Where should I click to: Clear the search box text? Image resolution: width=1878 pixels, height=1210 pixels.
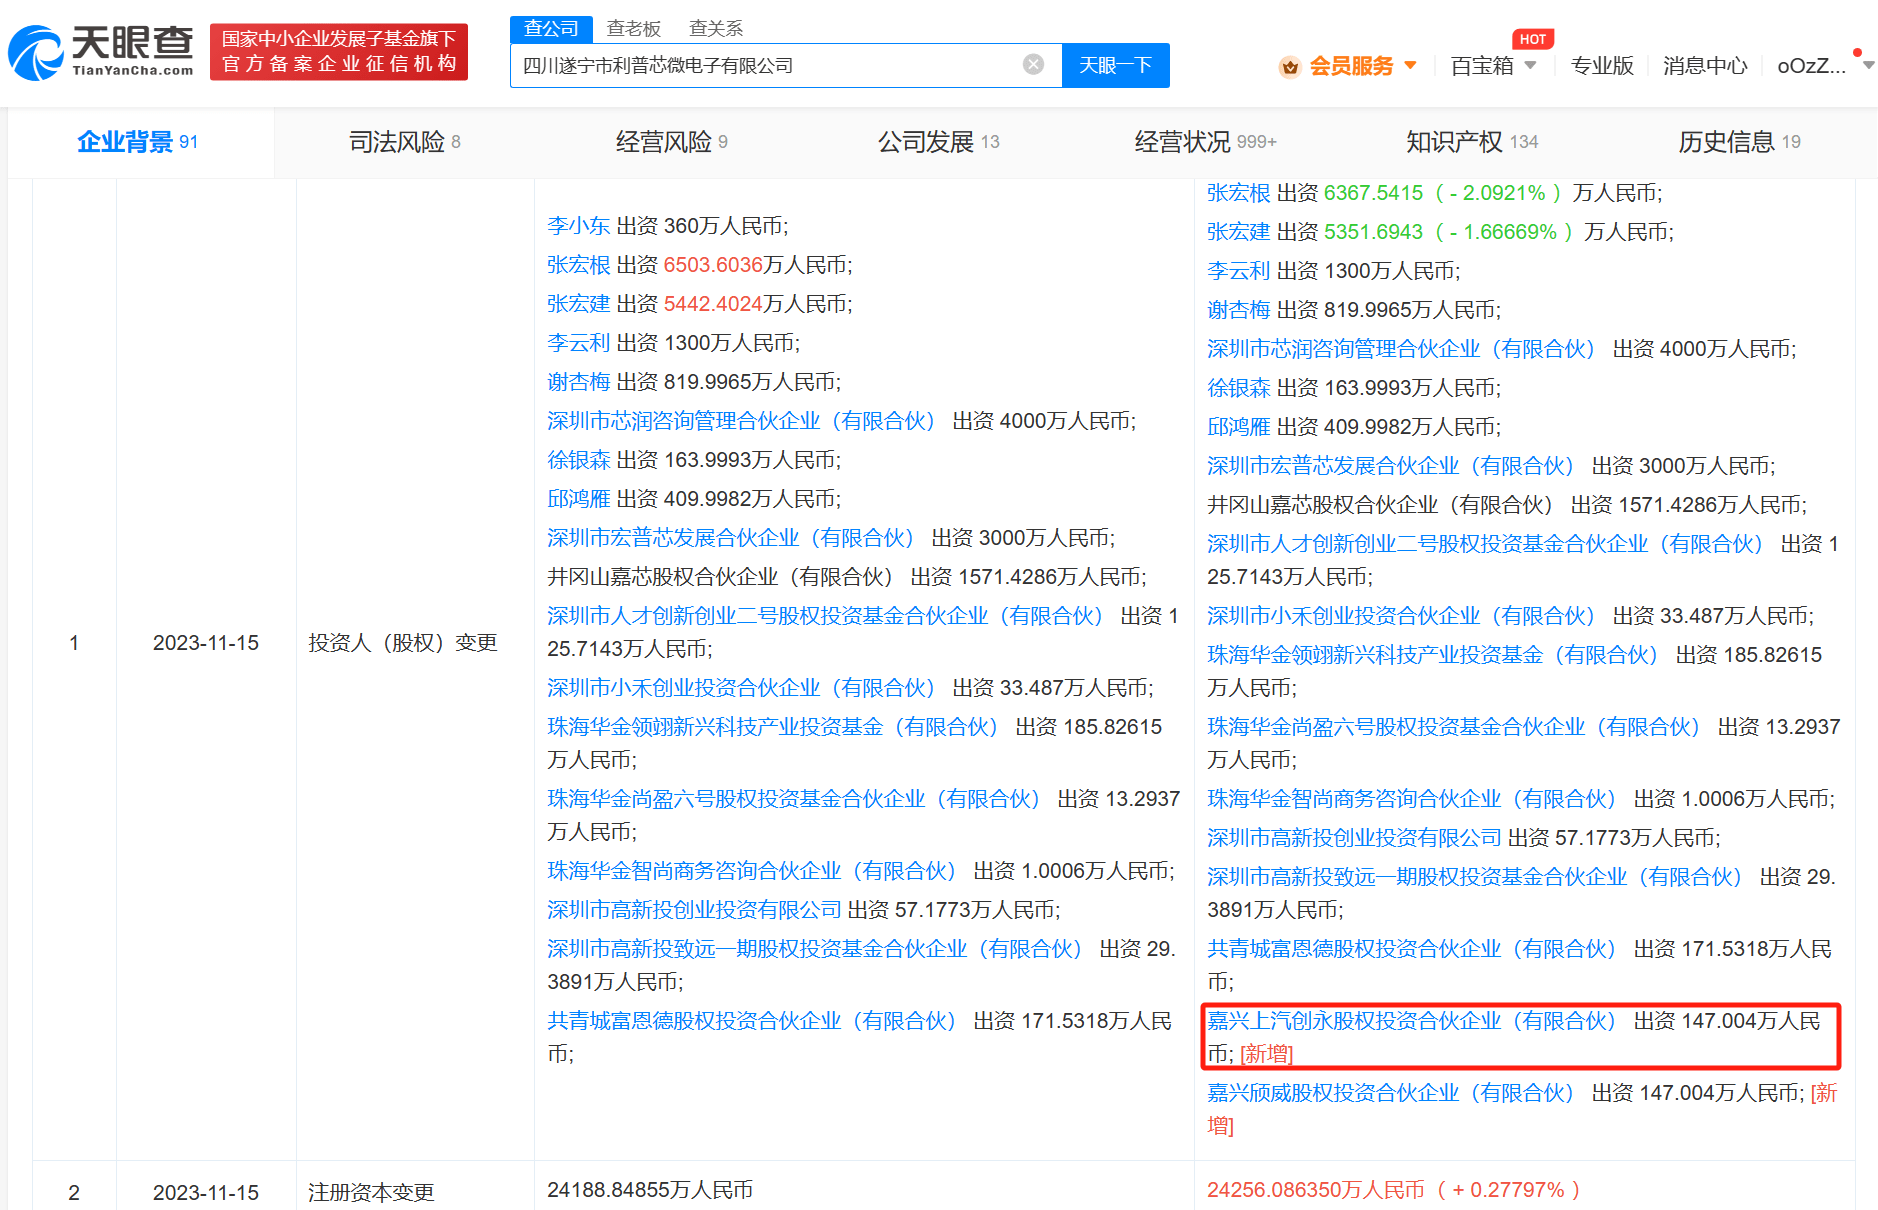pos(1033,65)
